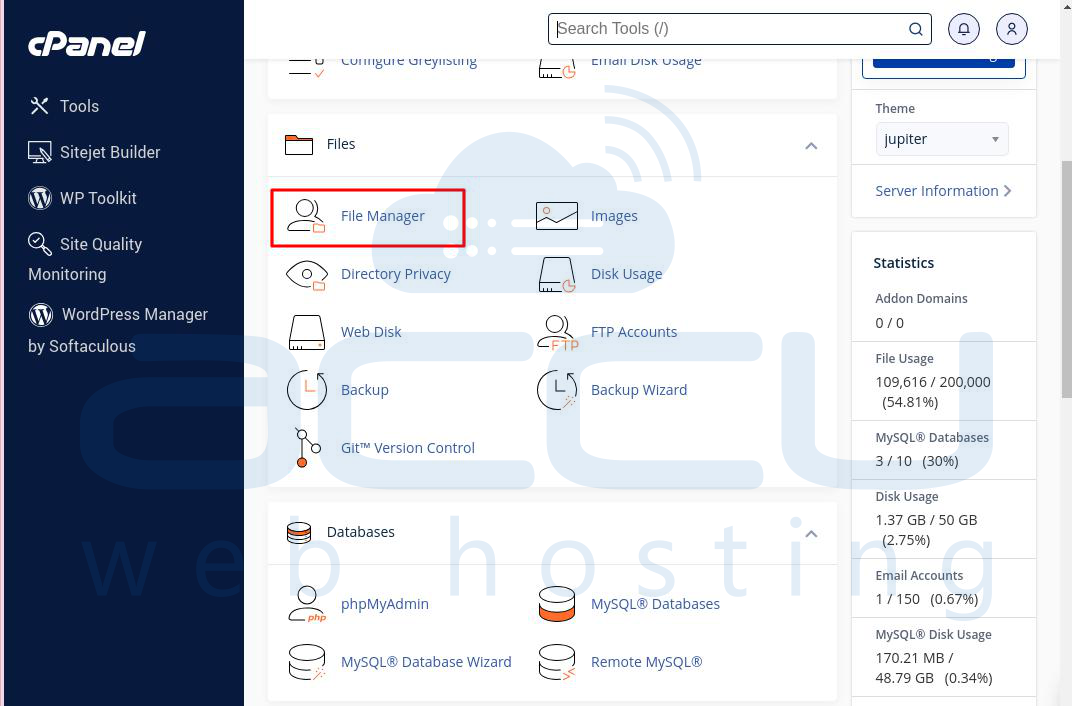Open the Theme jupiter dropdown
This screenshot has width=1072, height=706.
point(941,139)
